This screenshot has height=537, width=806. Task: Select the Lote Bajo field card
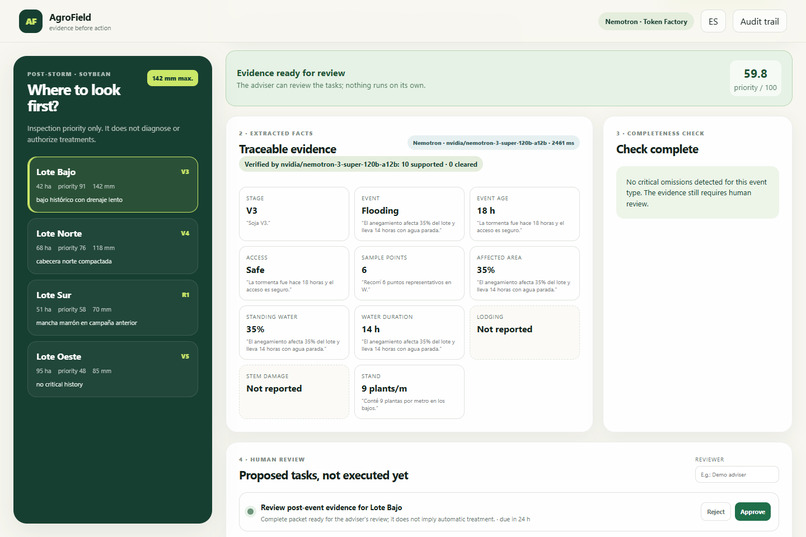pos(113,184)
